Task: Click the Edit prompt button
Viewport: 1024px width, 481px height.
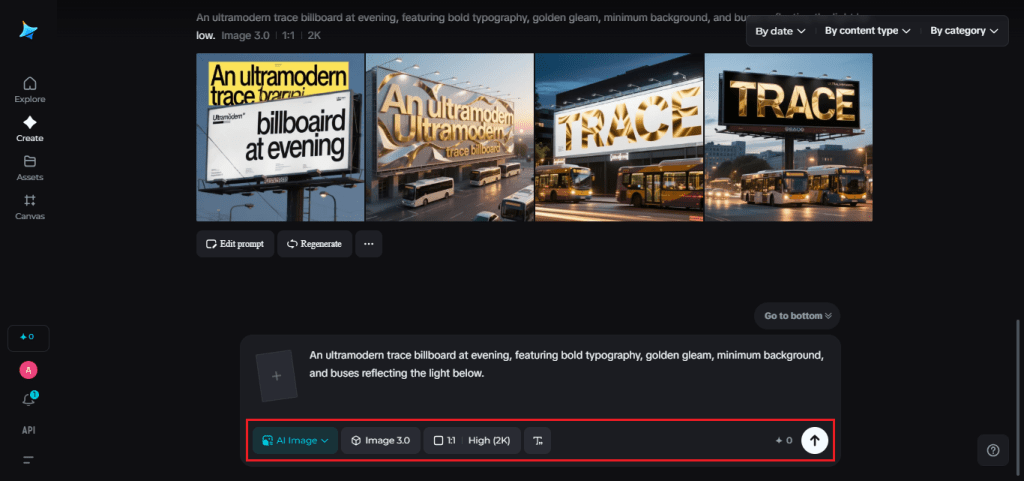Action: tap(235, 243)
